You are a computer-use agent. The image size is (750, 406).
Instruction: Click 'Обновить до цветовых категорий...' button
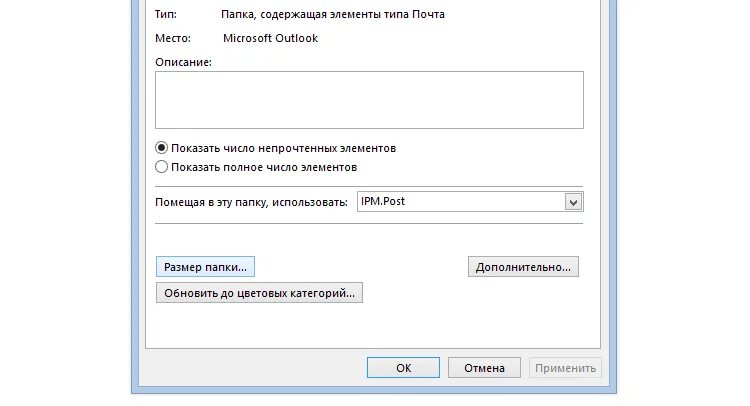tap(259, 293)
